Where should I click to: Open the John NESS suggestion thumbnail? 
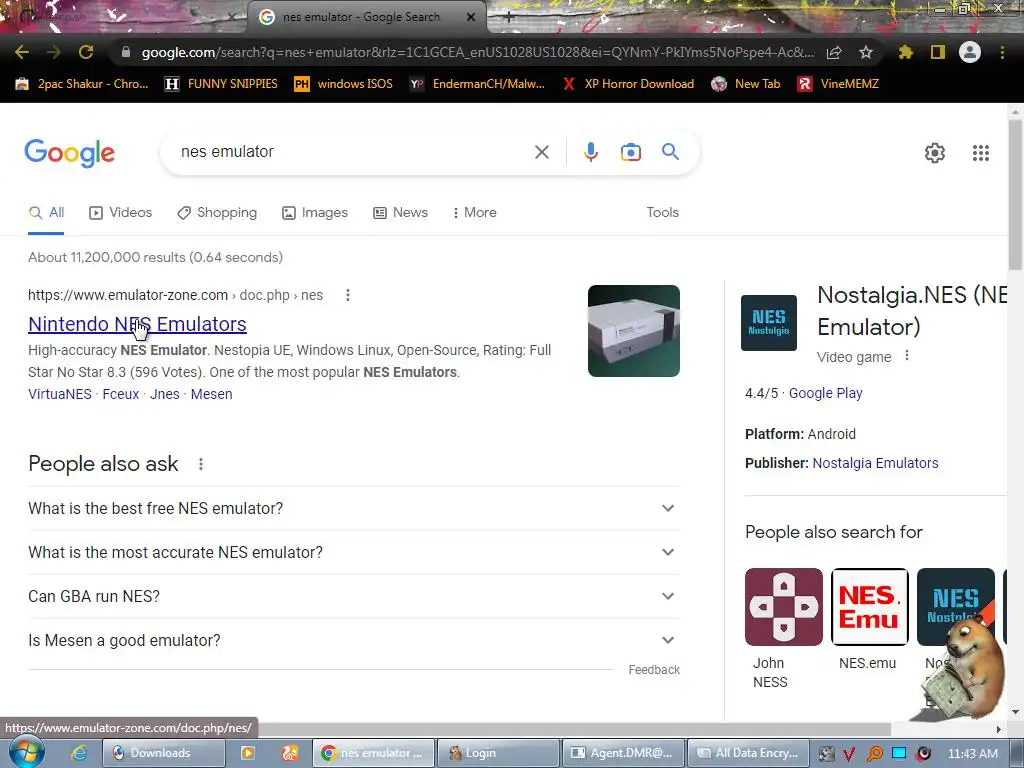(x=784, y=607)
